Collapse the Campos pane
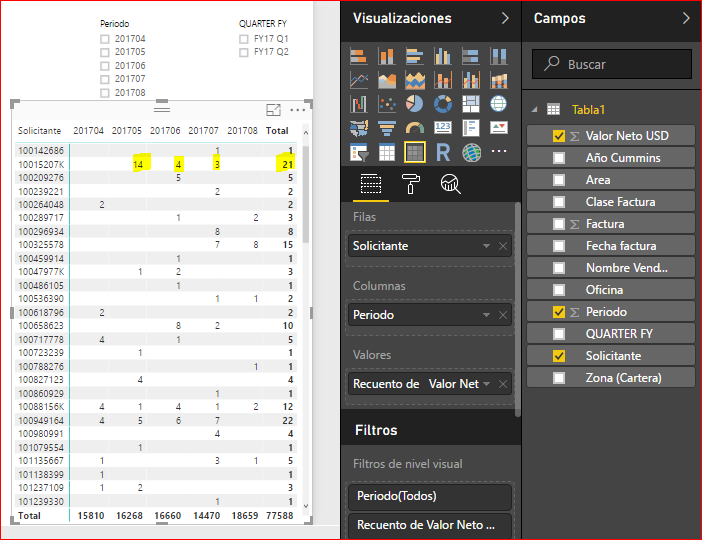This screenshot has width=702, height=540. [686, 18]
